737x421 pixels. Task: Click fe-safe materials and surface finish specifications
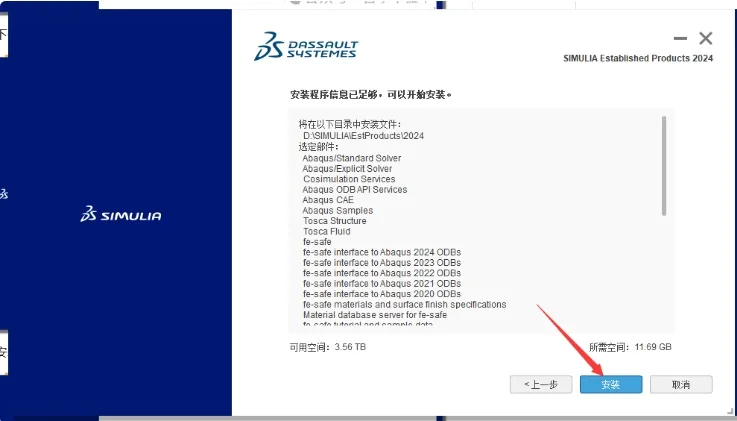(405, 304)
